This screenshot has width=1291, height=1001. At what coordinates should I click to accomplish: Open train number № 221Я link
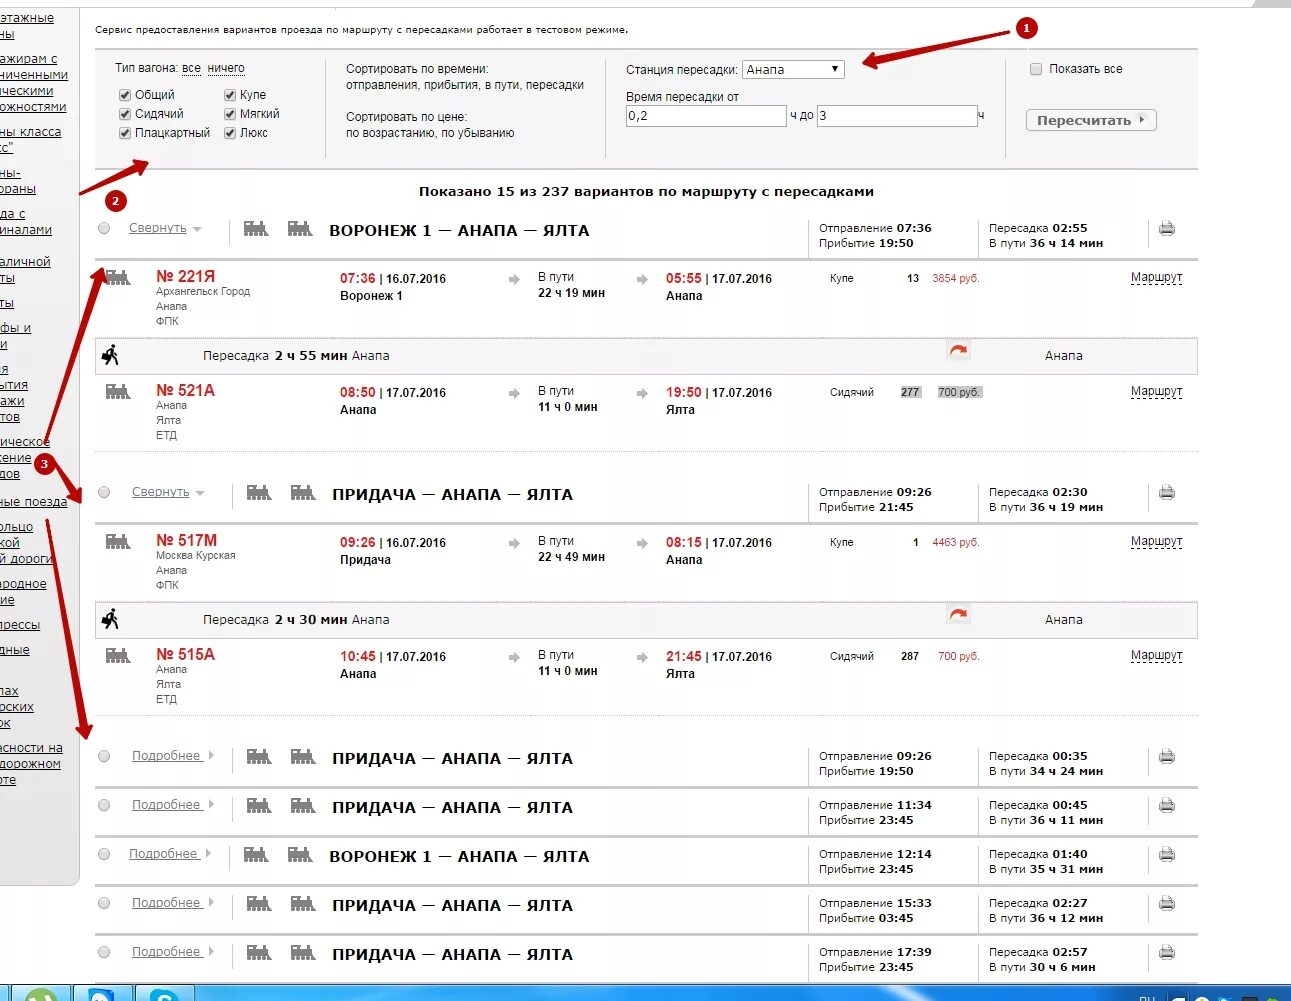(x=185, y=276)
